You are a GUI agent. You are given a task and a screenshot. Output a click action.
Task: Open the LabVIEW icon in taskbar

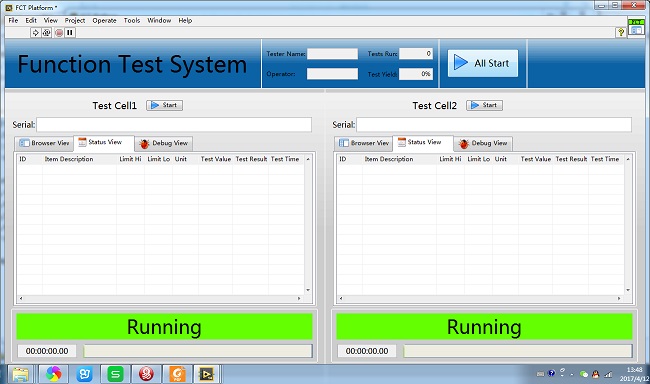(x=206, y=374)
